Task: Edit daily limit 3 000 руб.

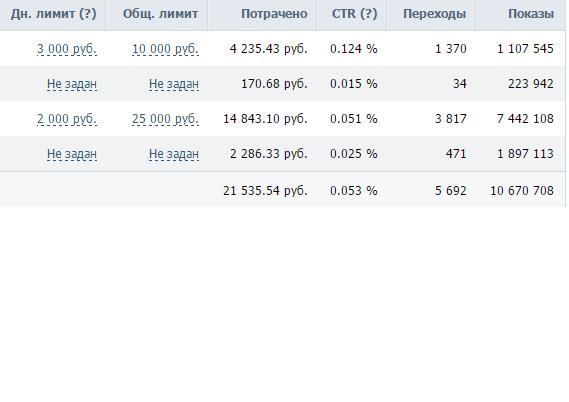Action: click(x=67, y=49)
